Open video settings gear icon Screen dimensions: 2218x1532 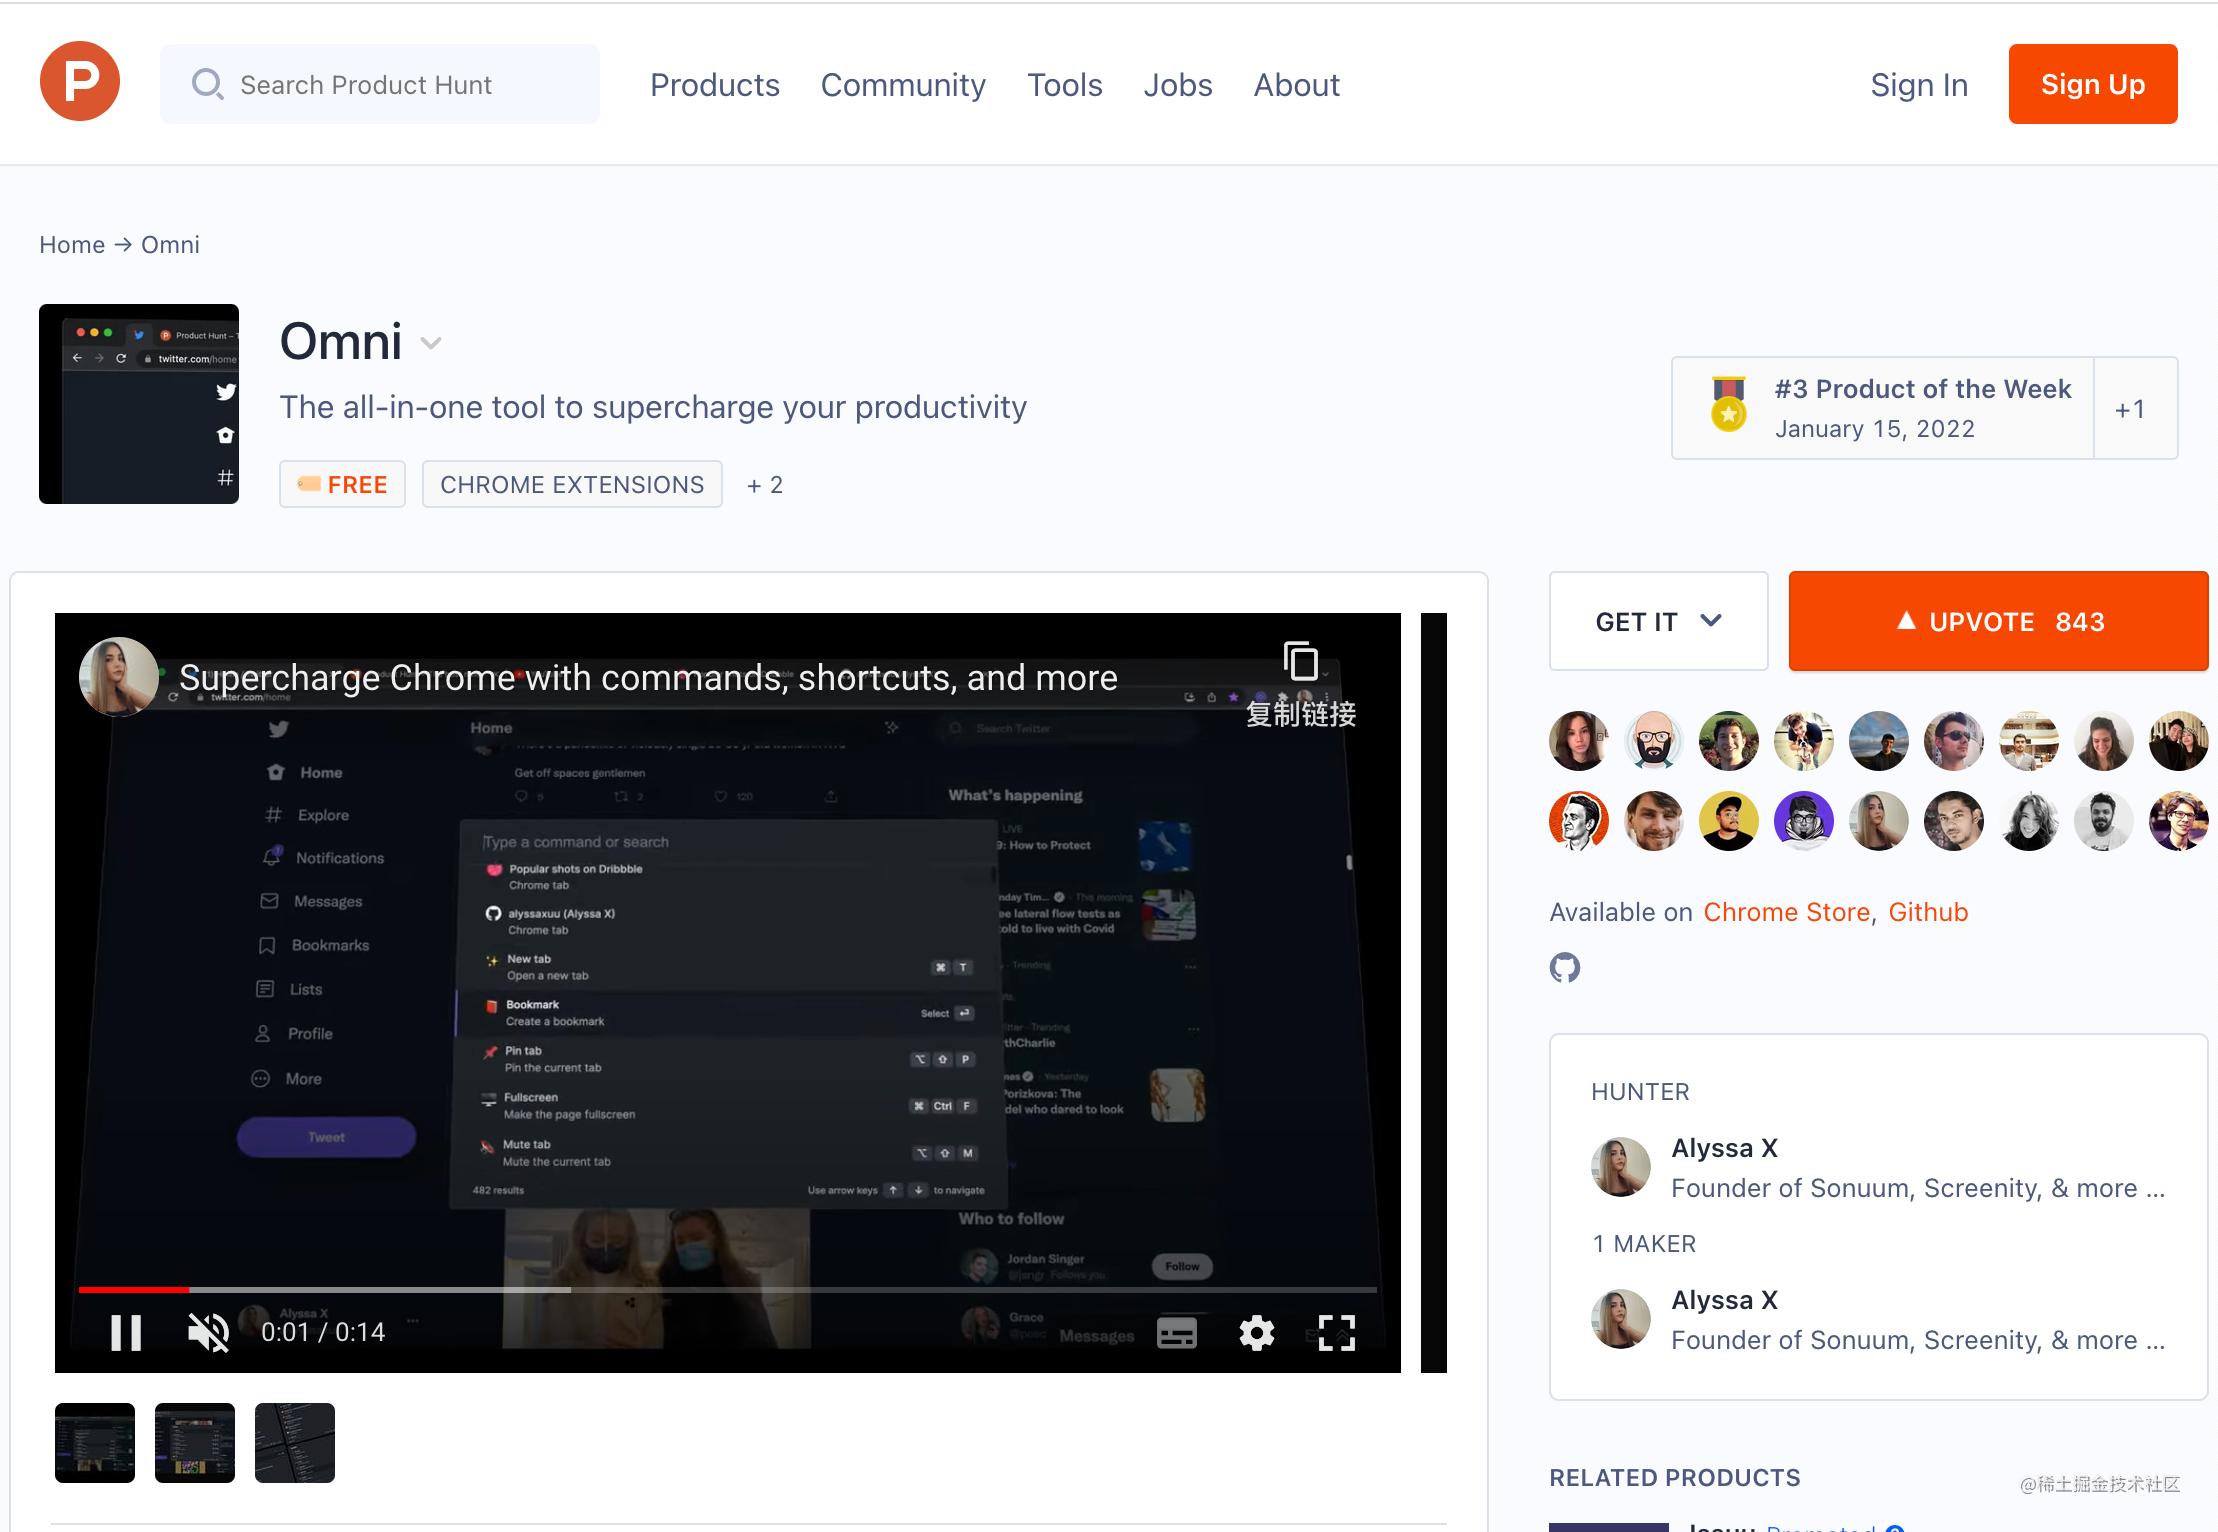tap(1256, 1333)
